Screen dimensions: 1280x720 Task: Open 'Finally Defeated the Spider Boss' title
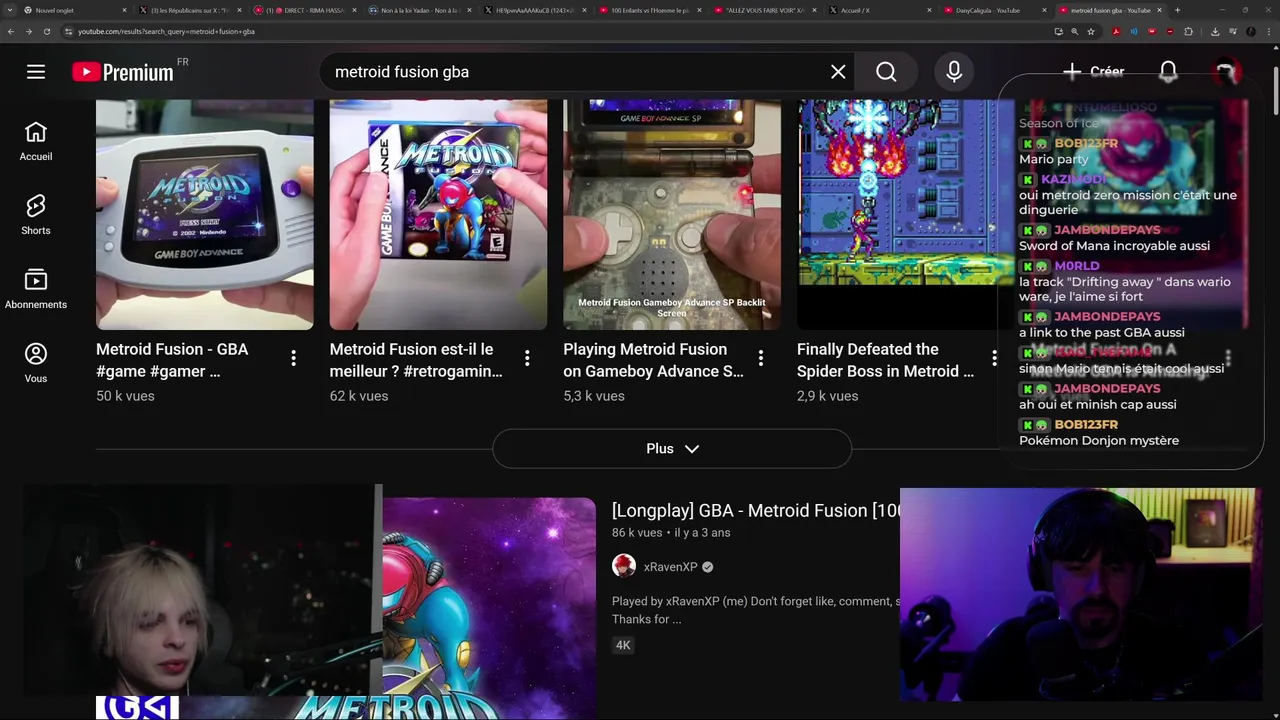pos(885,360)
